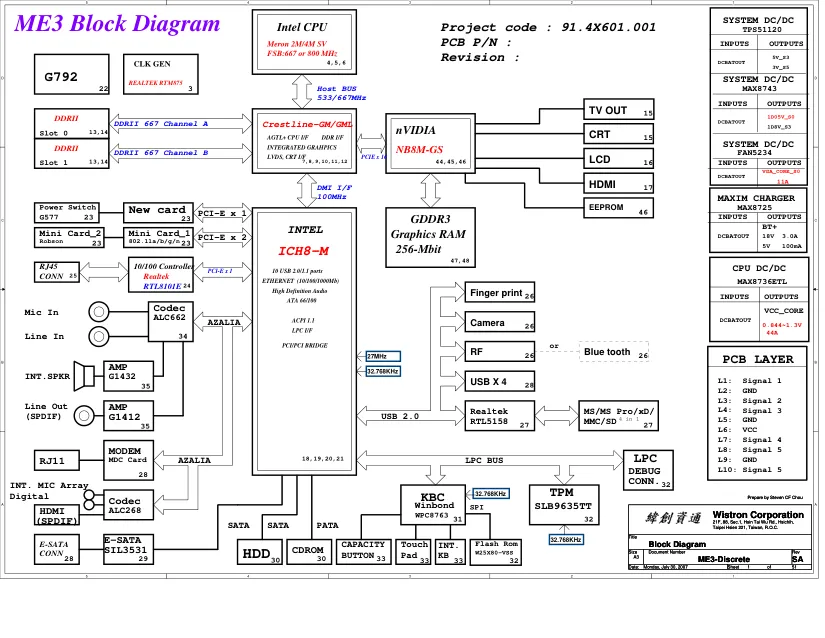The height and width of the screenshot is (638, 825).
Task: Click the Codec ALC268 block
Action: [128, 505]
